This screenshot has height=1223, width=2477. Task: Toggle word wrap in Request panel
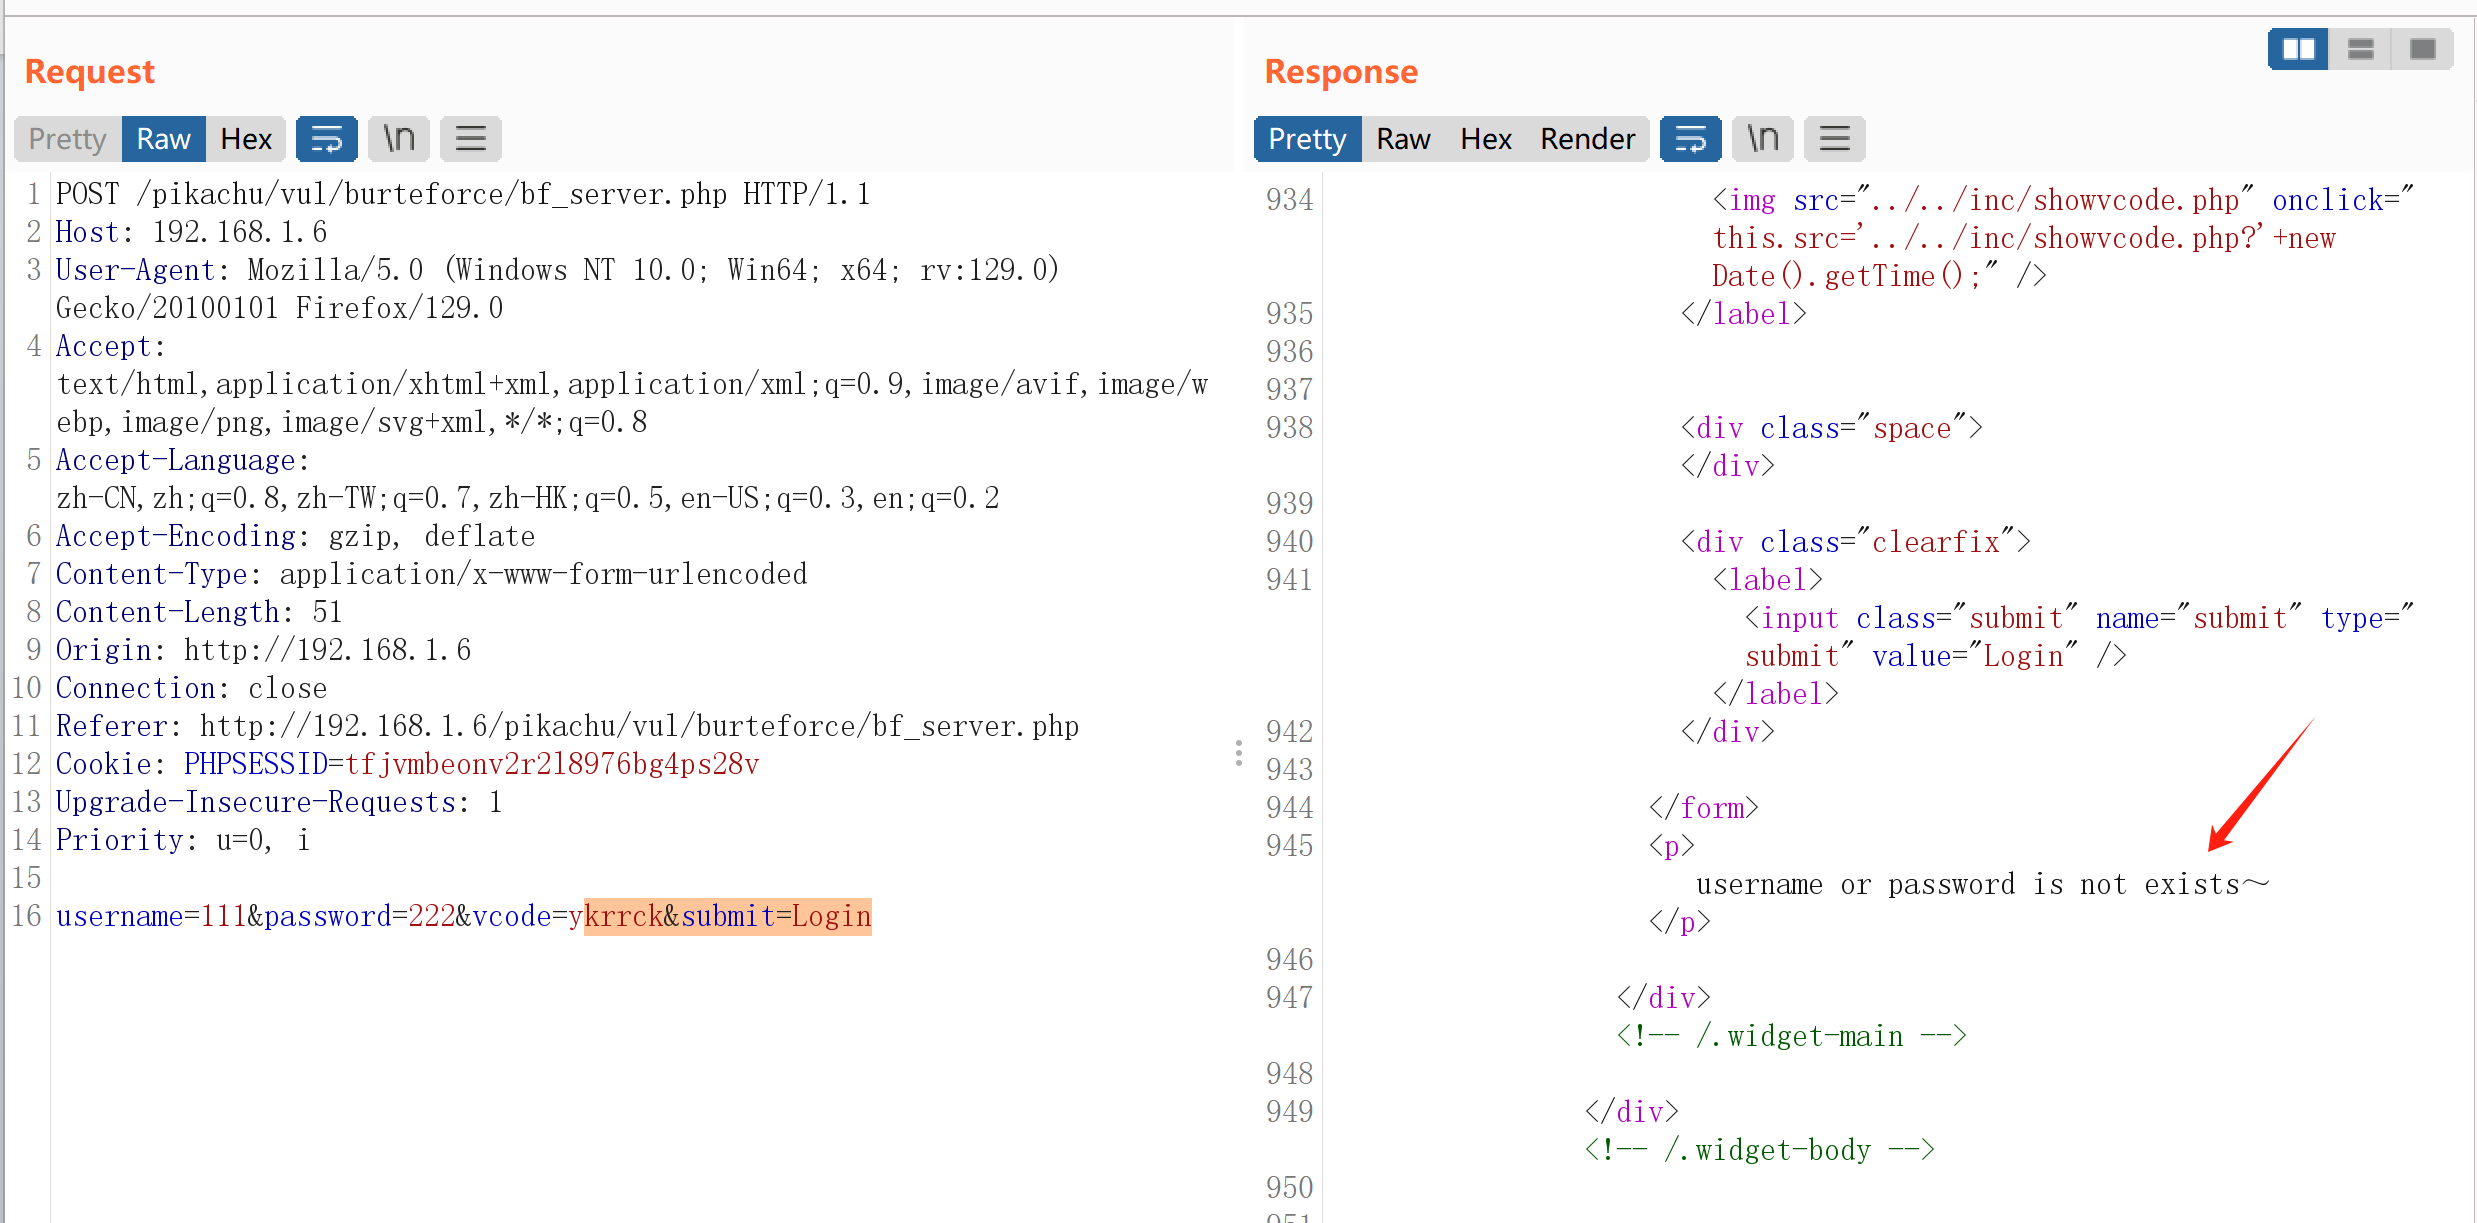[x=326, y=139]
